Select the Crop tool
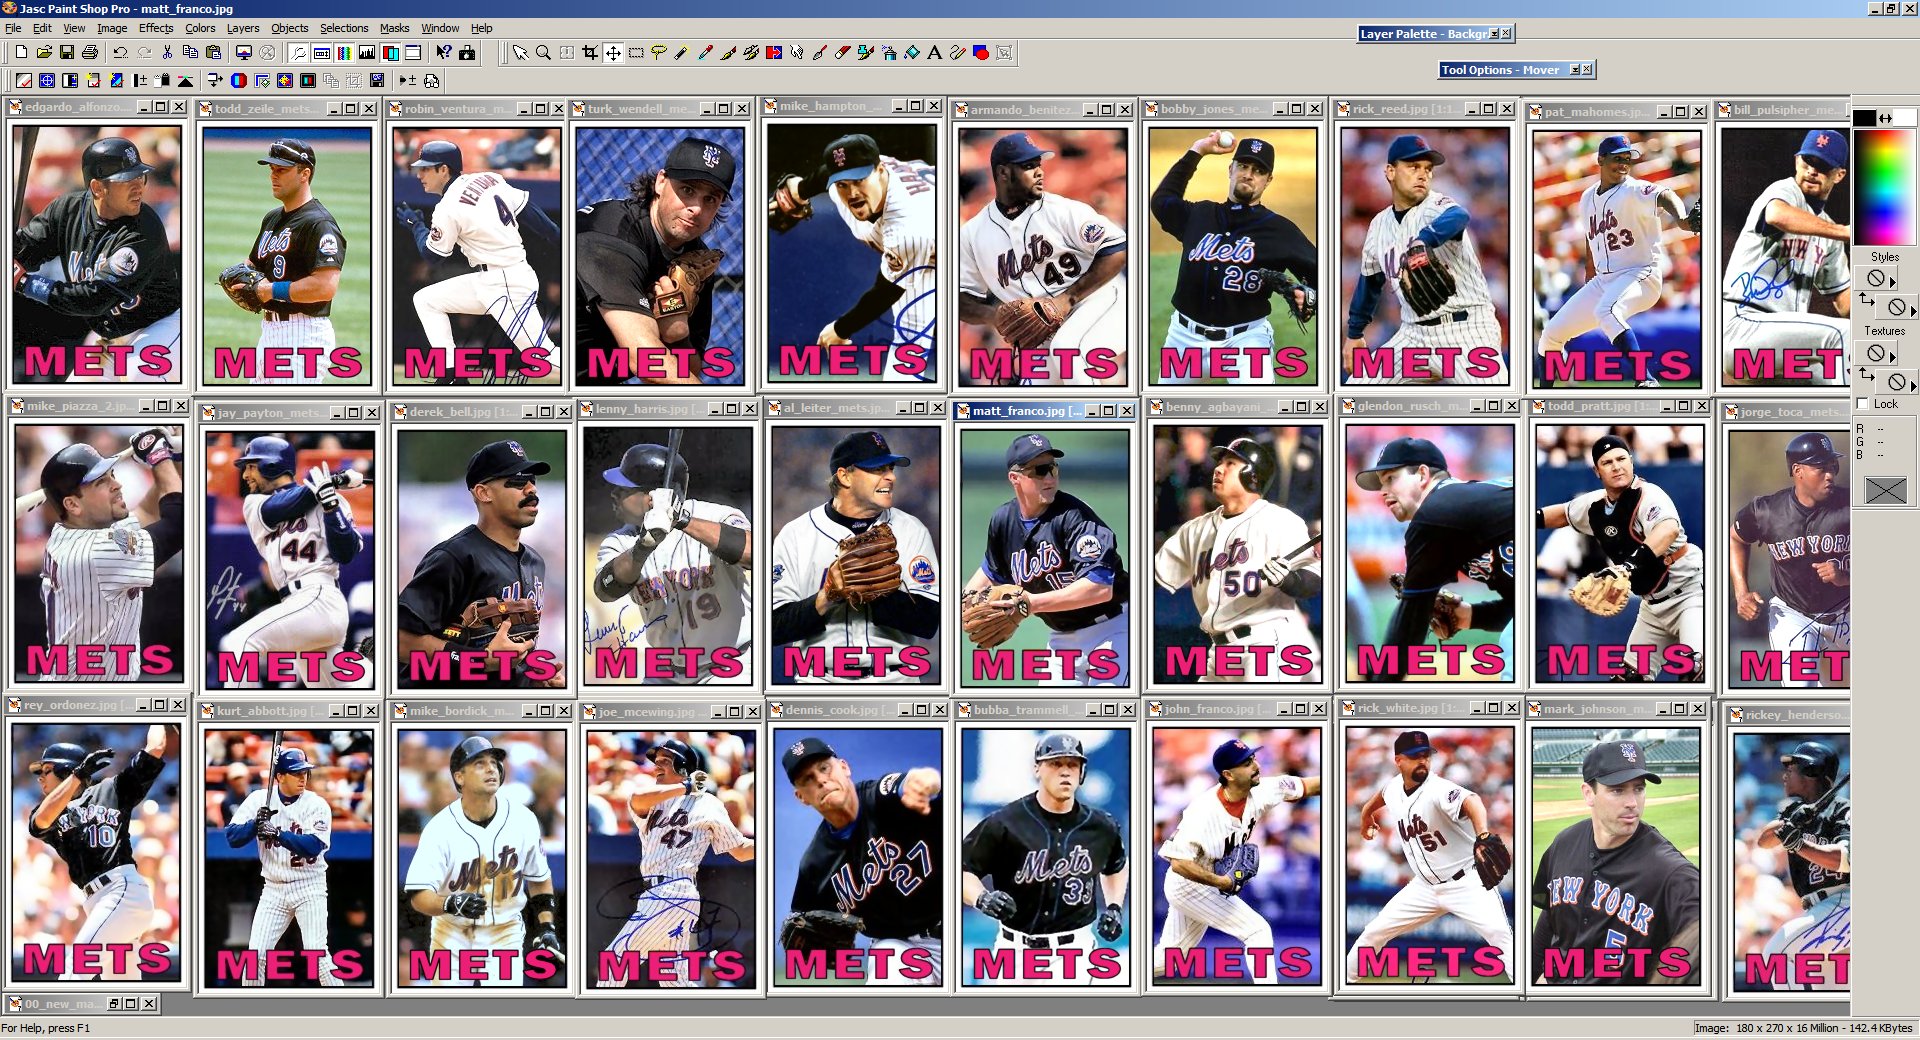Screen dimensions: 1920x1040 coord(590,53)
